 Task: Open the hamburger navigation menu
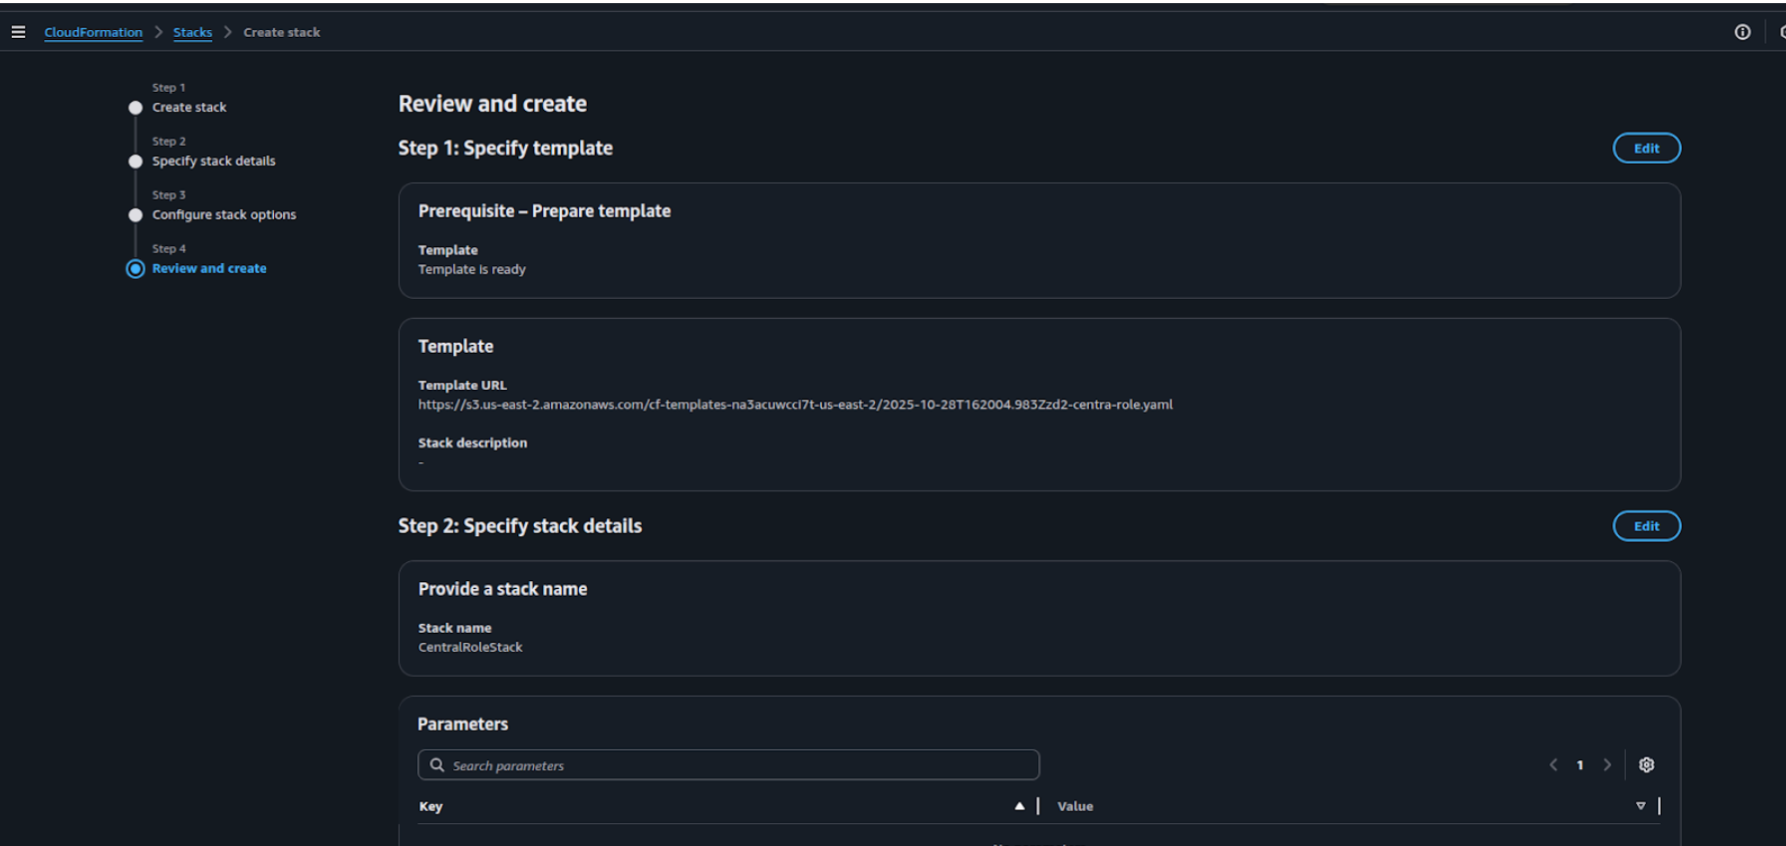18,32
